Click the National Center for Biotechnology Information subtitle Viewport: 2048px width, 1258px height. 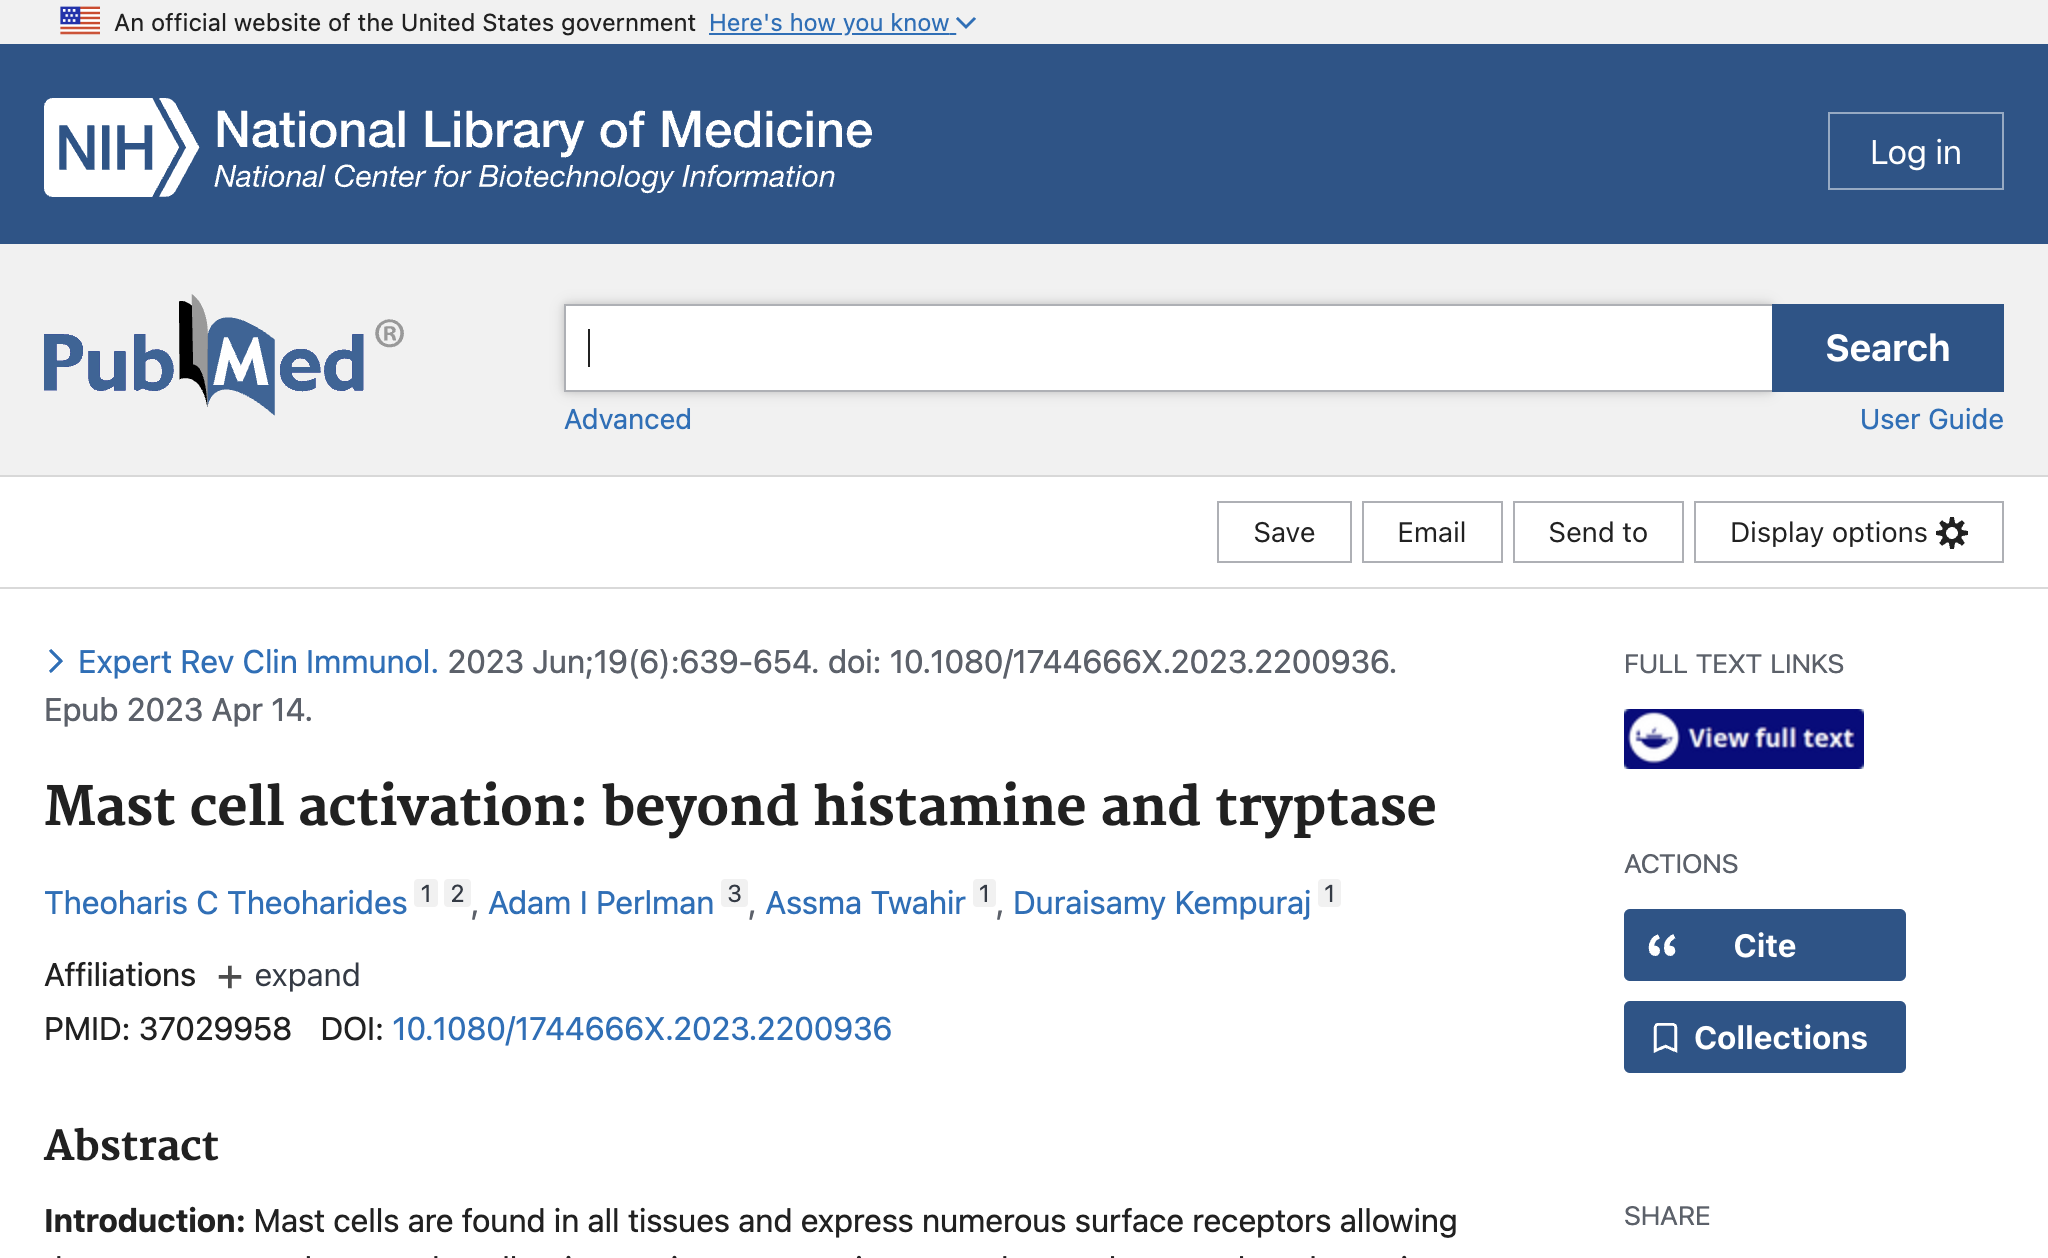(525, 177)
